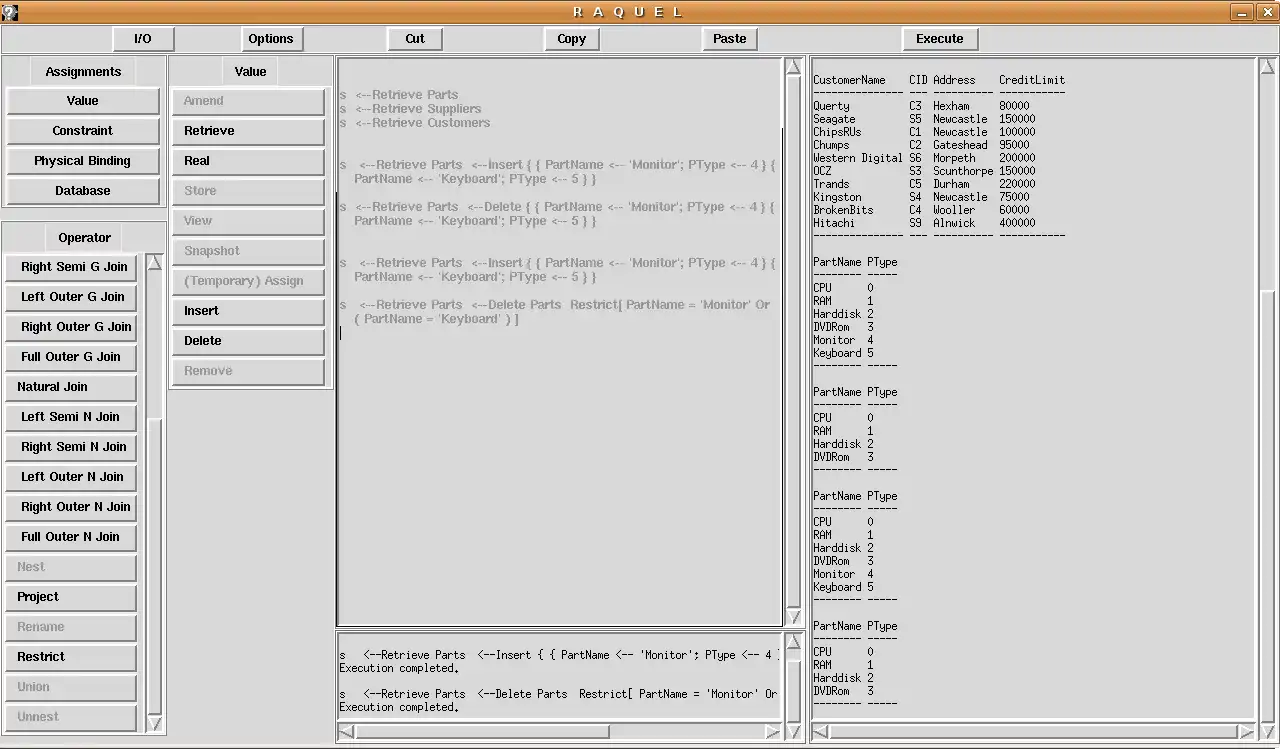
Task: Click down arrow of message log scrollbar
Action: point(794,732)
